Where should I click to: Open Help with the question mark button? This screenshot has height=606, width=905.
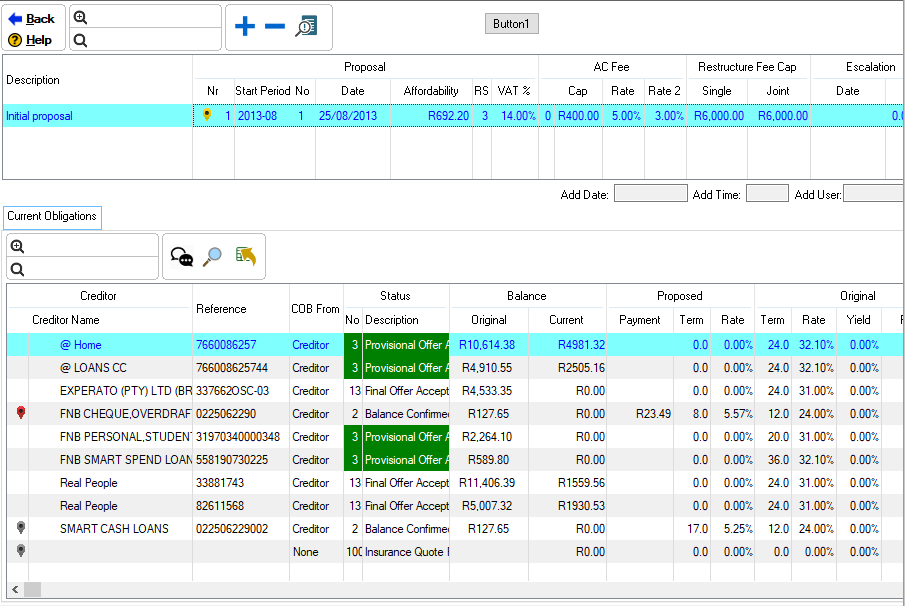(32, 40)
